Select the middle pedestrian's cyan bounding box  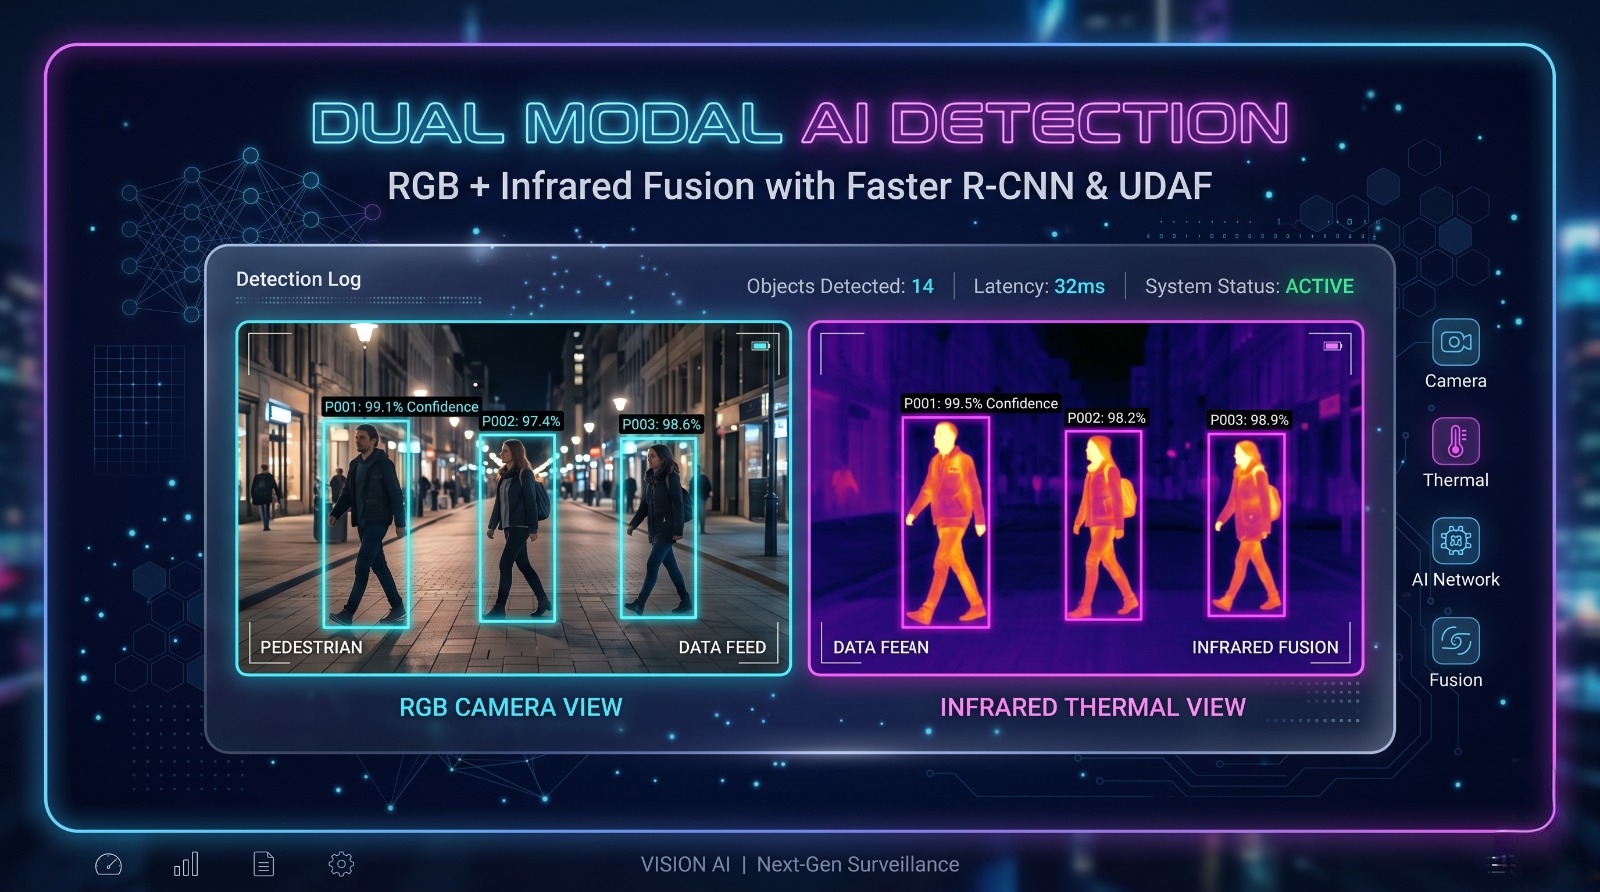point(517,527)
